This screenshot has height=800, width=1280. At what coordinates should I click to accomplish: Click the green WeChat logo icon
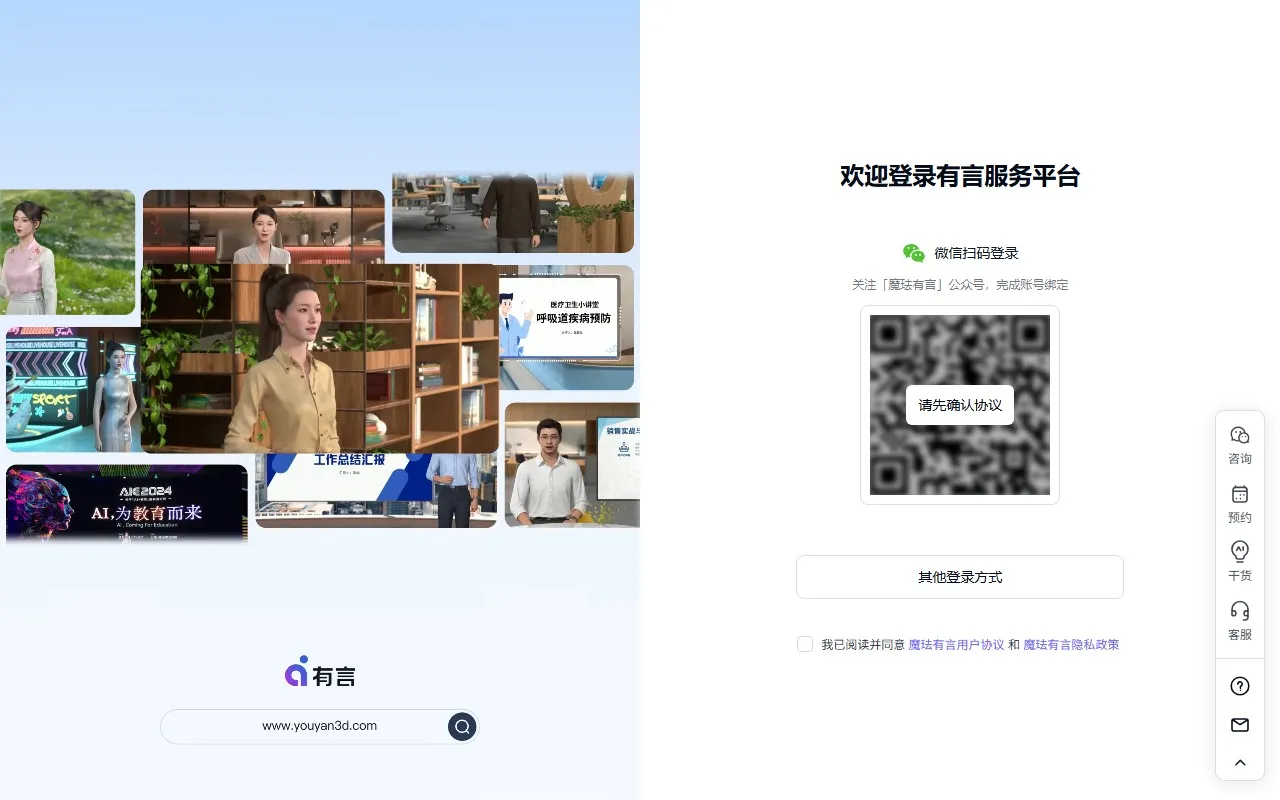(x=913, y=254)
